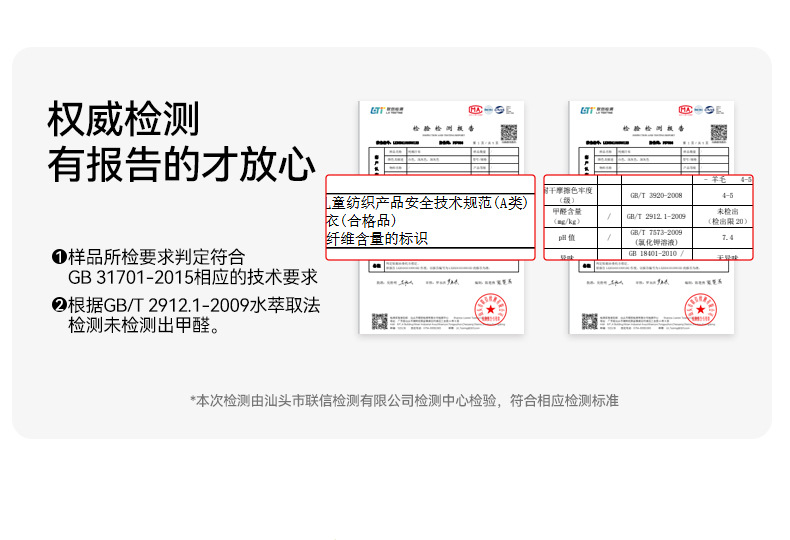Image resolution: width=790 pixels, height=540 pixels.
Task: Click the top QR code on right report
Action: click(x=719, y=133)
